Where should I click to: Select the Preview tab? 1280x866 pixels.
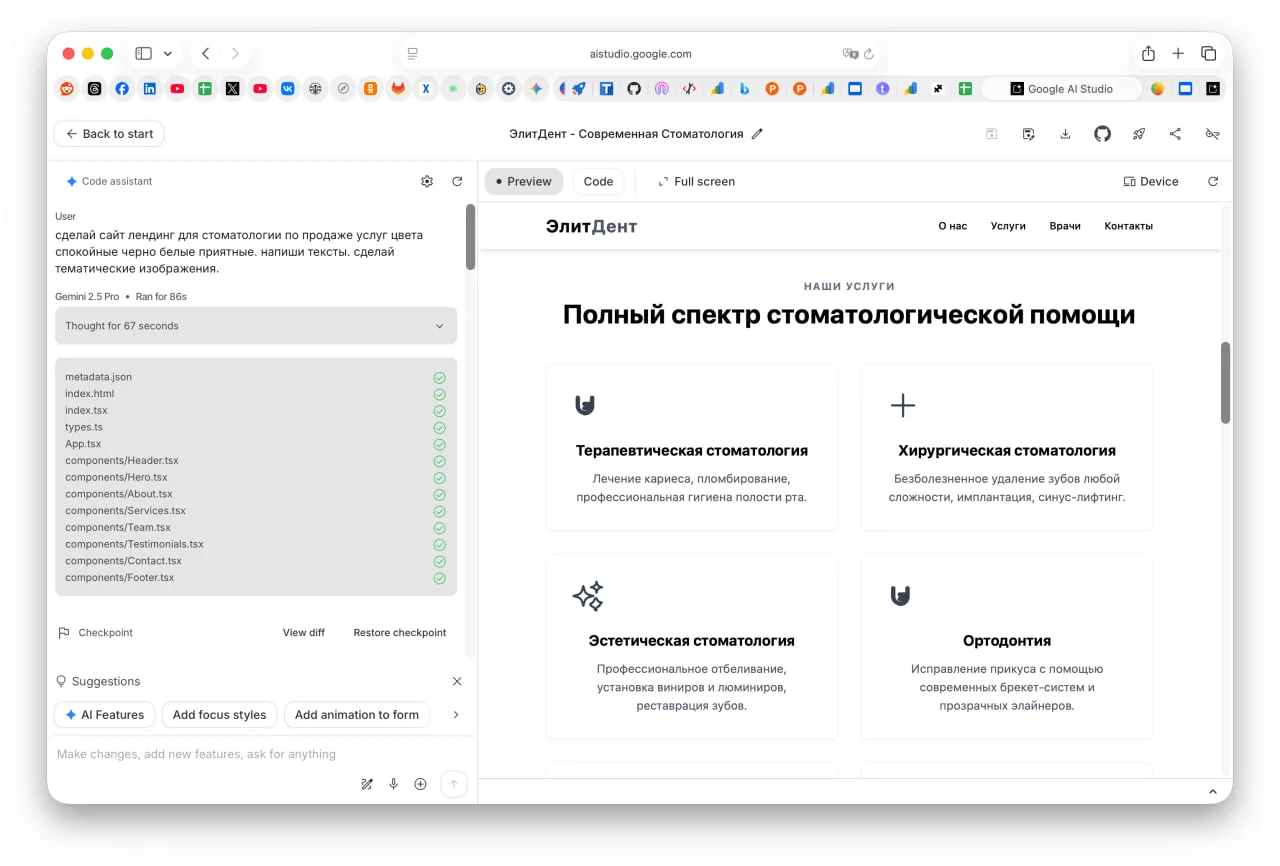tap(524, 182)
